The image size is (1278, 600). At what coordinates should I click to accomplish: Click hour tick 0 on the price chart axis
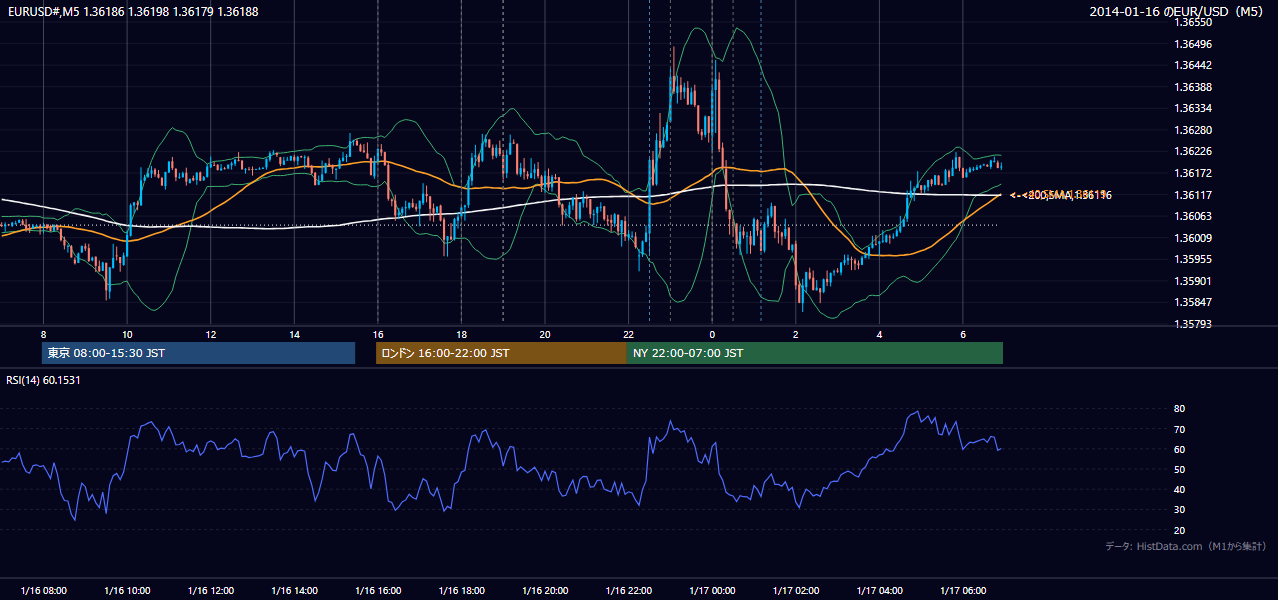pos(712,334)
